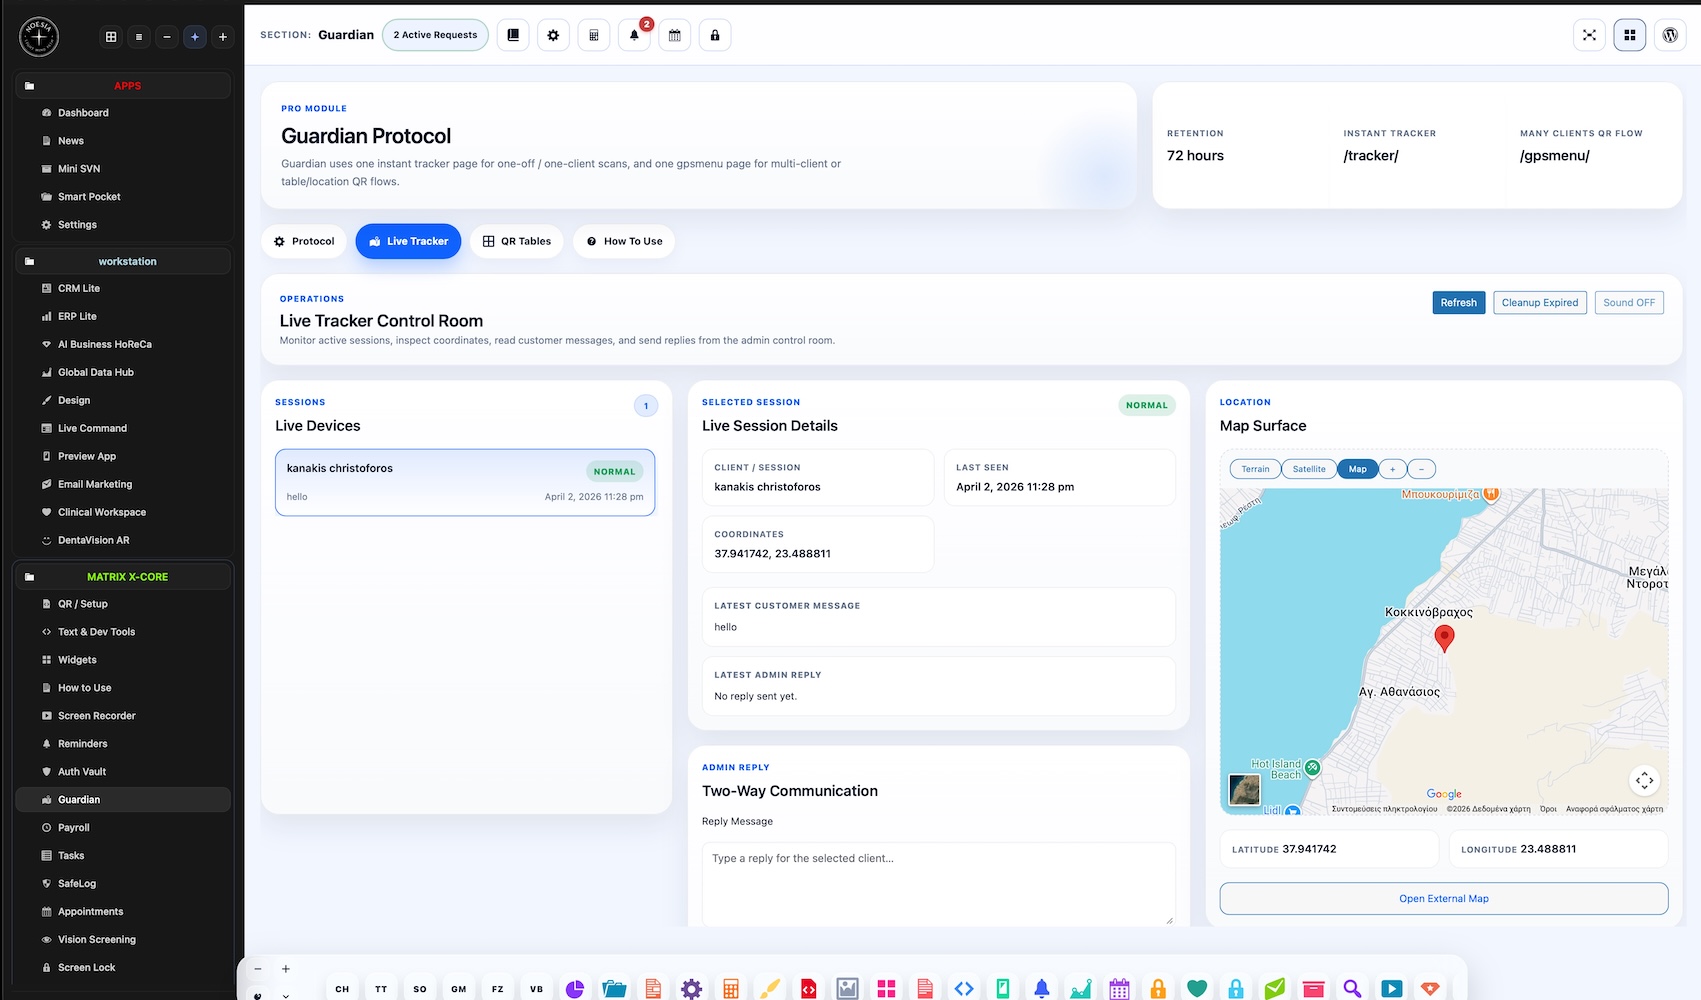Viewport: 1701px width, 1000px height.
Task: Open the How To Use tab
Action: coord(624,241)
